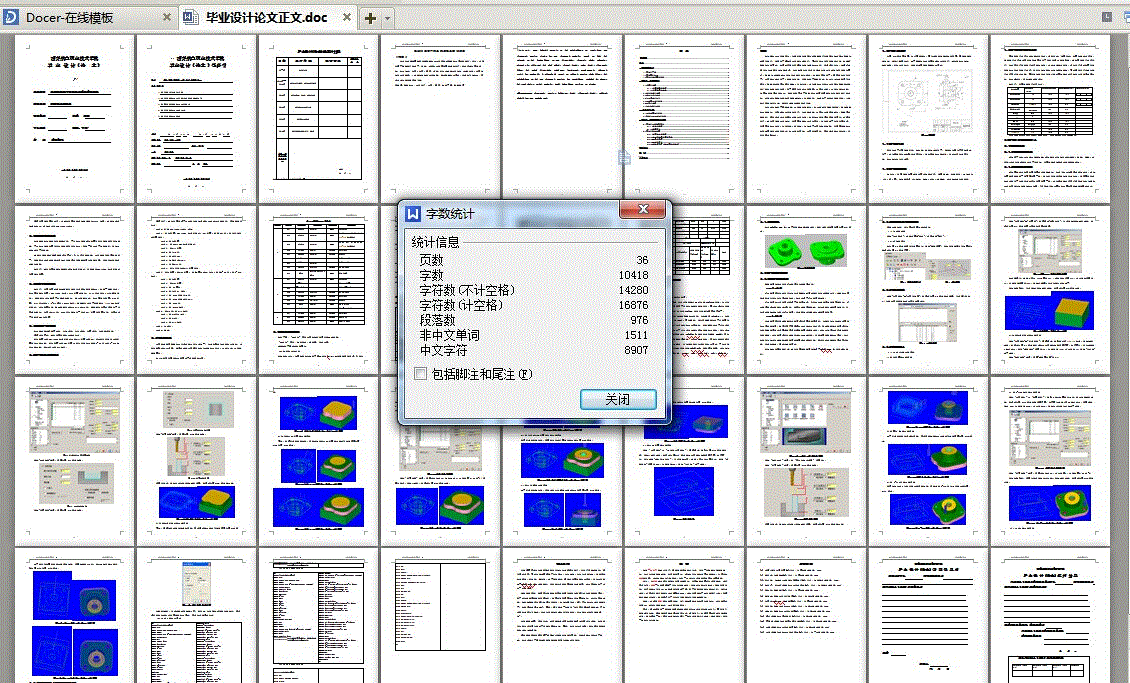Open the dropdown arrow beside the new tab button
Viewport: 1130px width, 683px height.
coord(388,18)
